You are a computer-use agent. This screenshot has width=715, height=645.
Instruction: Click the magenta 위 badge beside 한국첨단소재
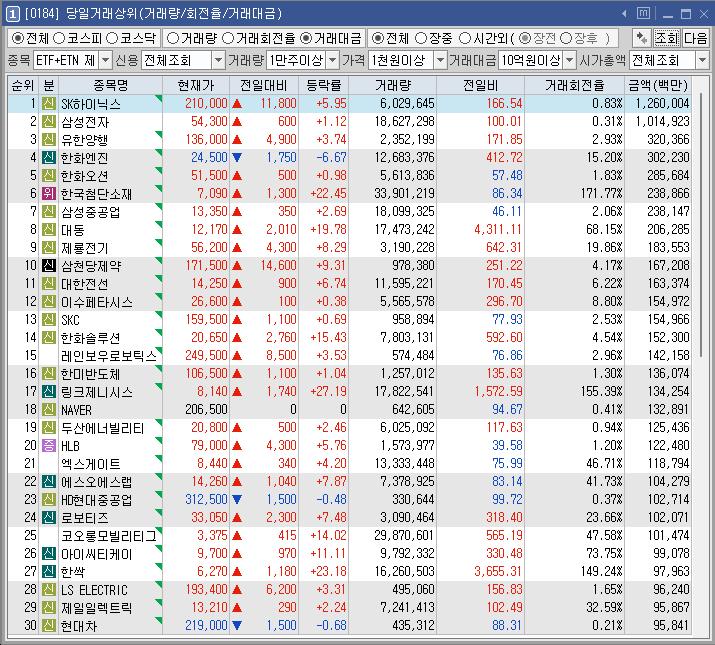click(x=49, y=193)
